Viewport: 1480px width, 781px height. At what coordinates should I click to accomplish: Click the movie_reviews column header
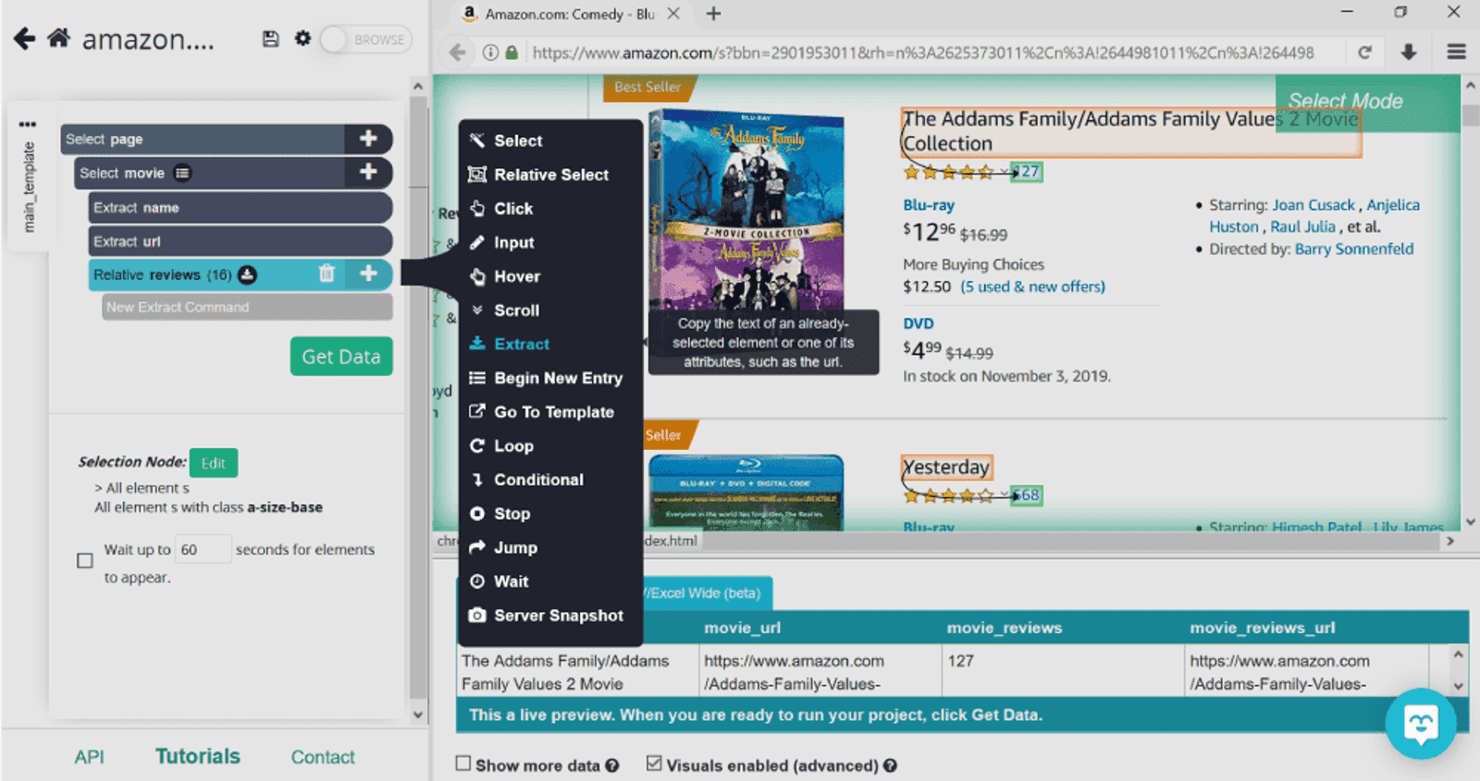[1004, 628]
